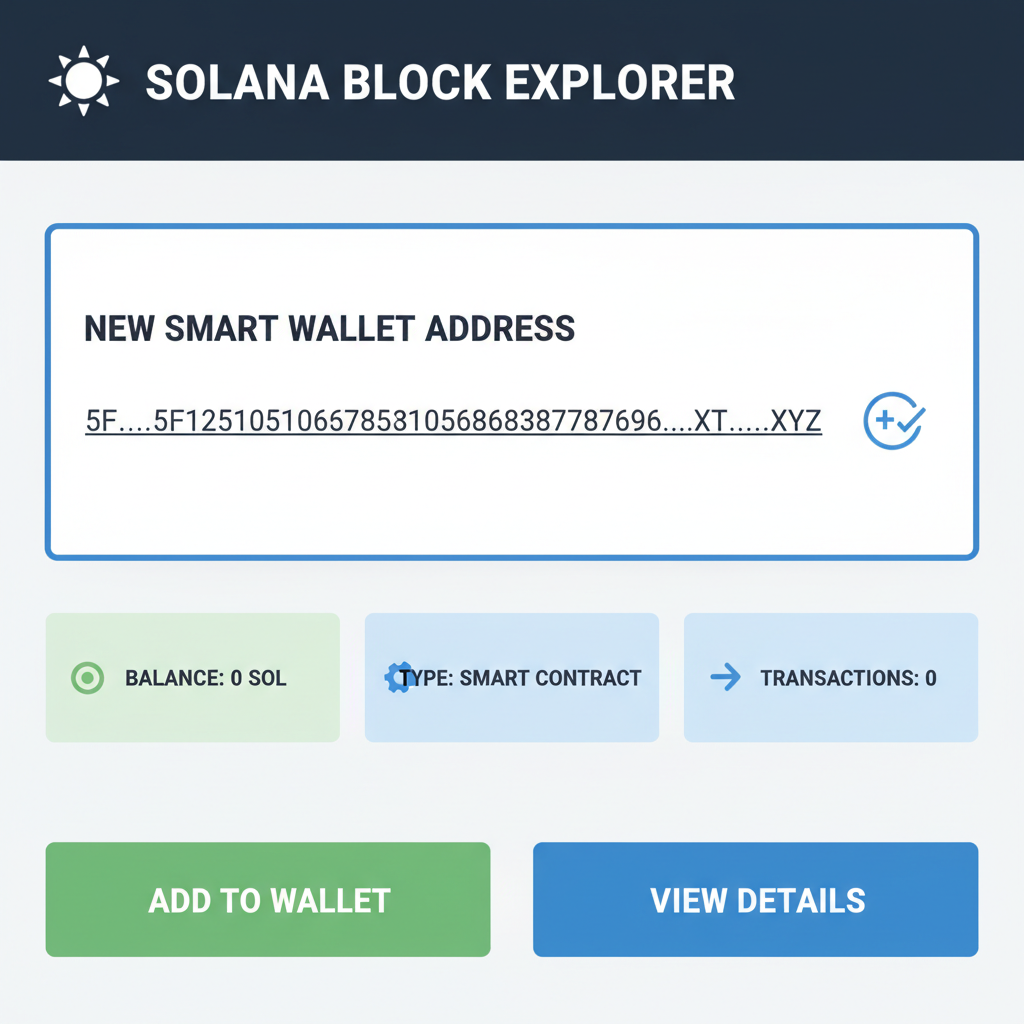The height and width of the screenshot is (1024, 1024).
Task: Select the TYPE: SMART CONTRACT info card
Action: [511, 678]
